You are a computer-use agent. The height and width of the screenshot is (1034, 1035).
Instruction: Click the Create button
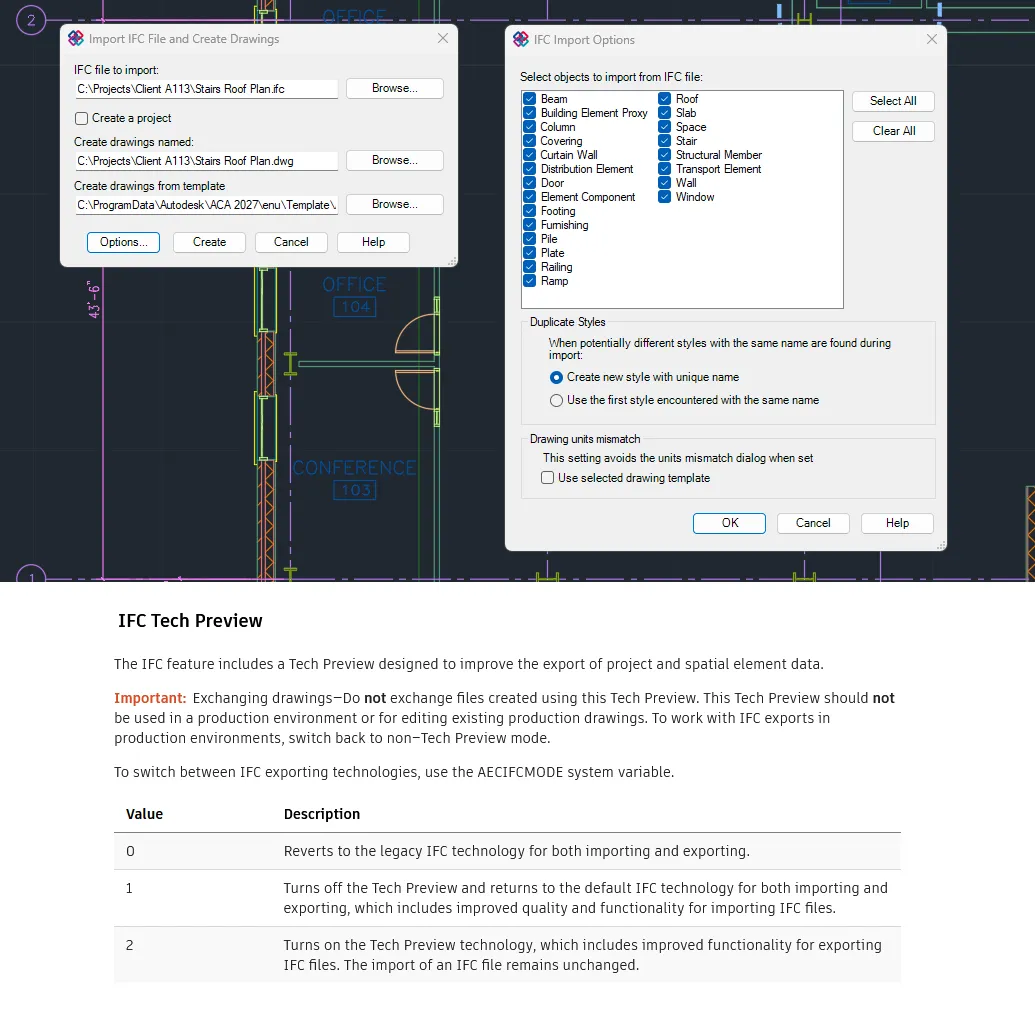coord(209,242)
